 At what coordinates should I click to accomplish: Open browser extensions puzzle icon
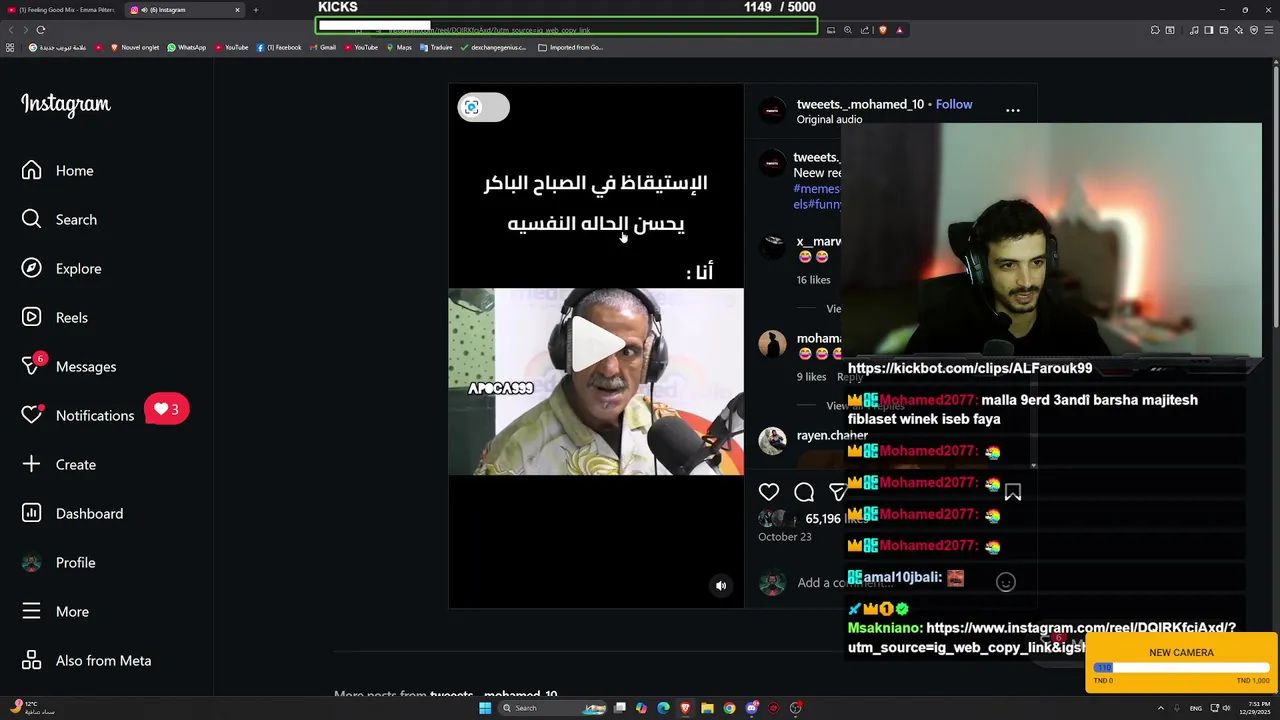[x=1155, y=30]
